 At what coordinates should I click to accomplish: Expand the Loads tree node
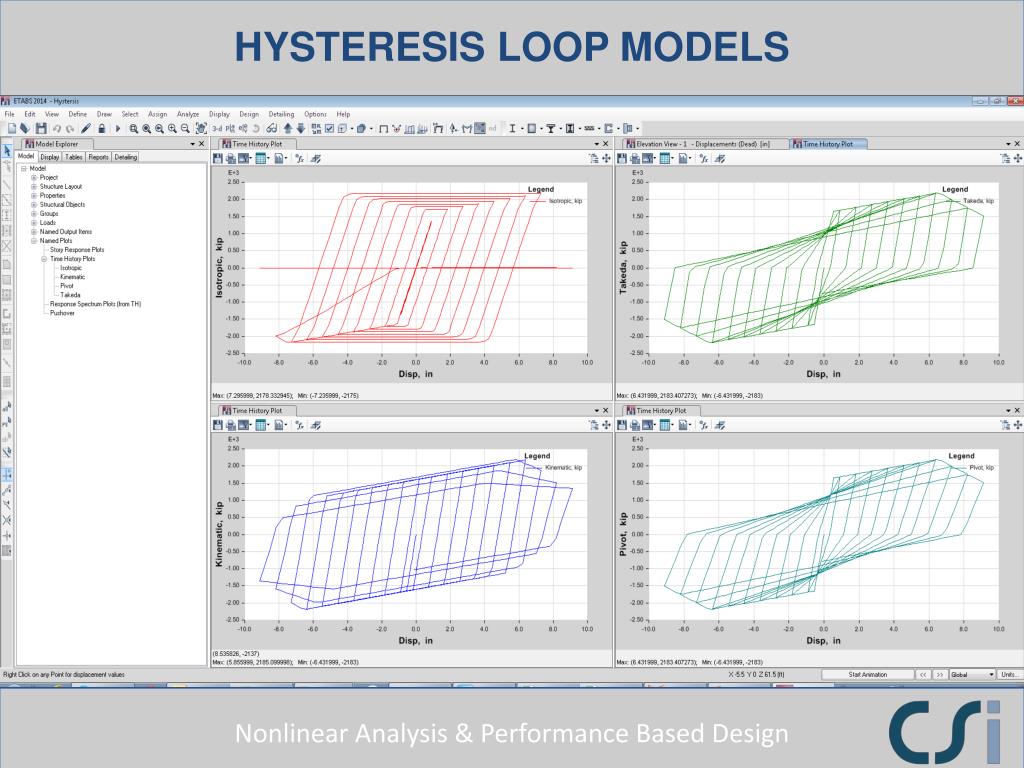click(34, 223)
